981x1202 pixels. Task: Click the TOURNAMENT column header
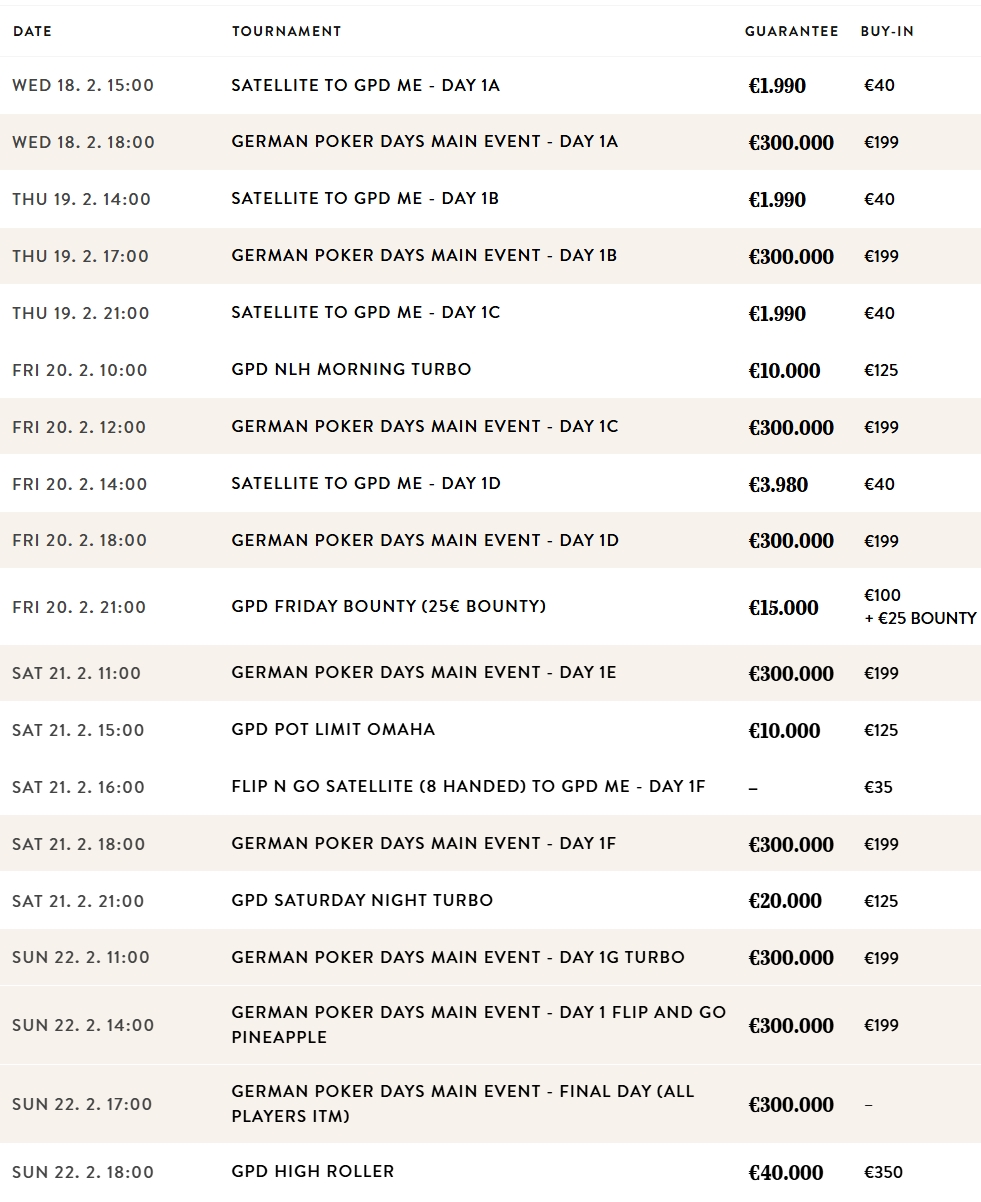click(x=286, y=31)
